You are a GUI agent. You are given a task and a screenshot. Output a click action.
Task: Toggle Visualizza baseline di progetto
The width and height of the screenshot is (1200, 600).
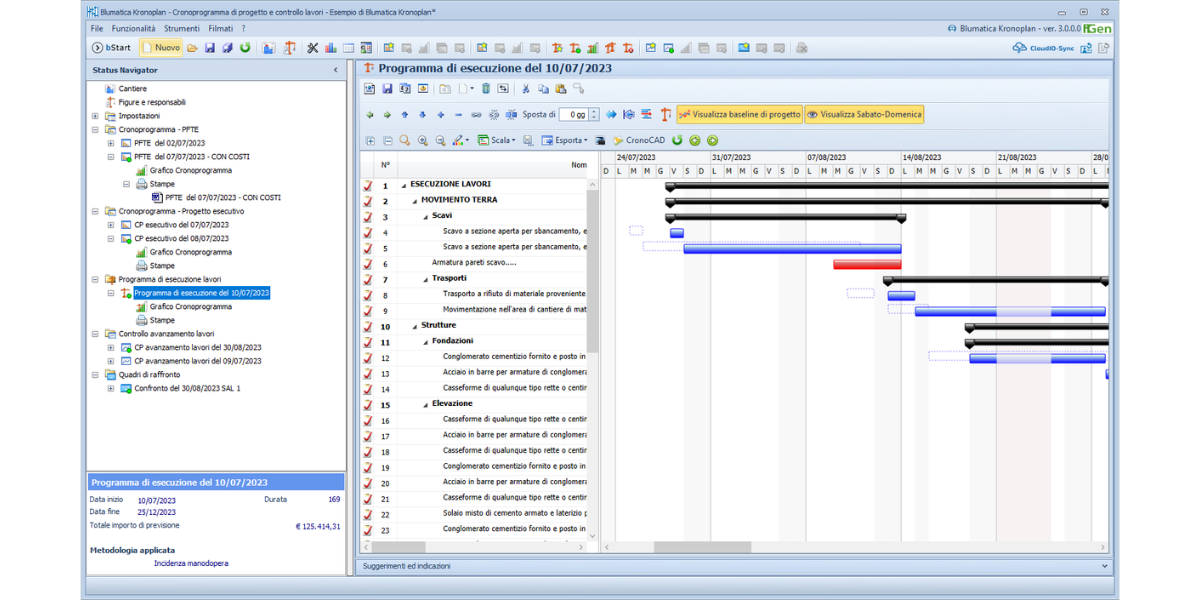click(x=739, y=115)
